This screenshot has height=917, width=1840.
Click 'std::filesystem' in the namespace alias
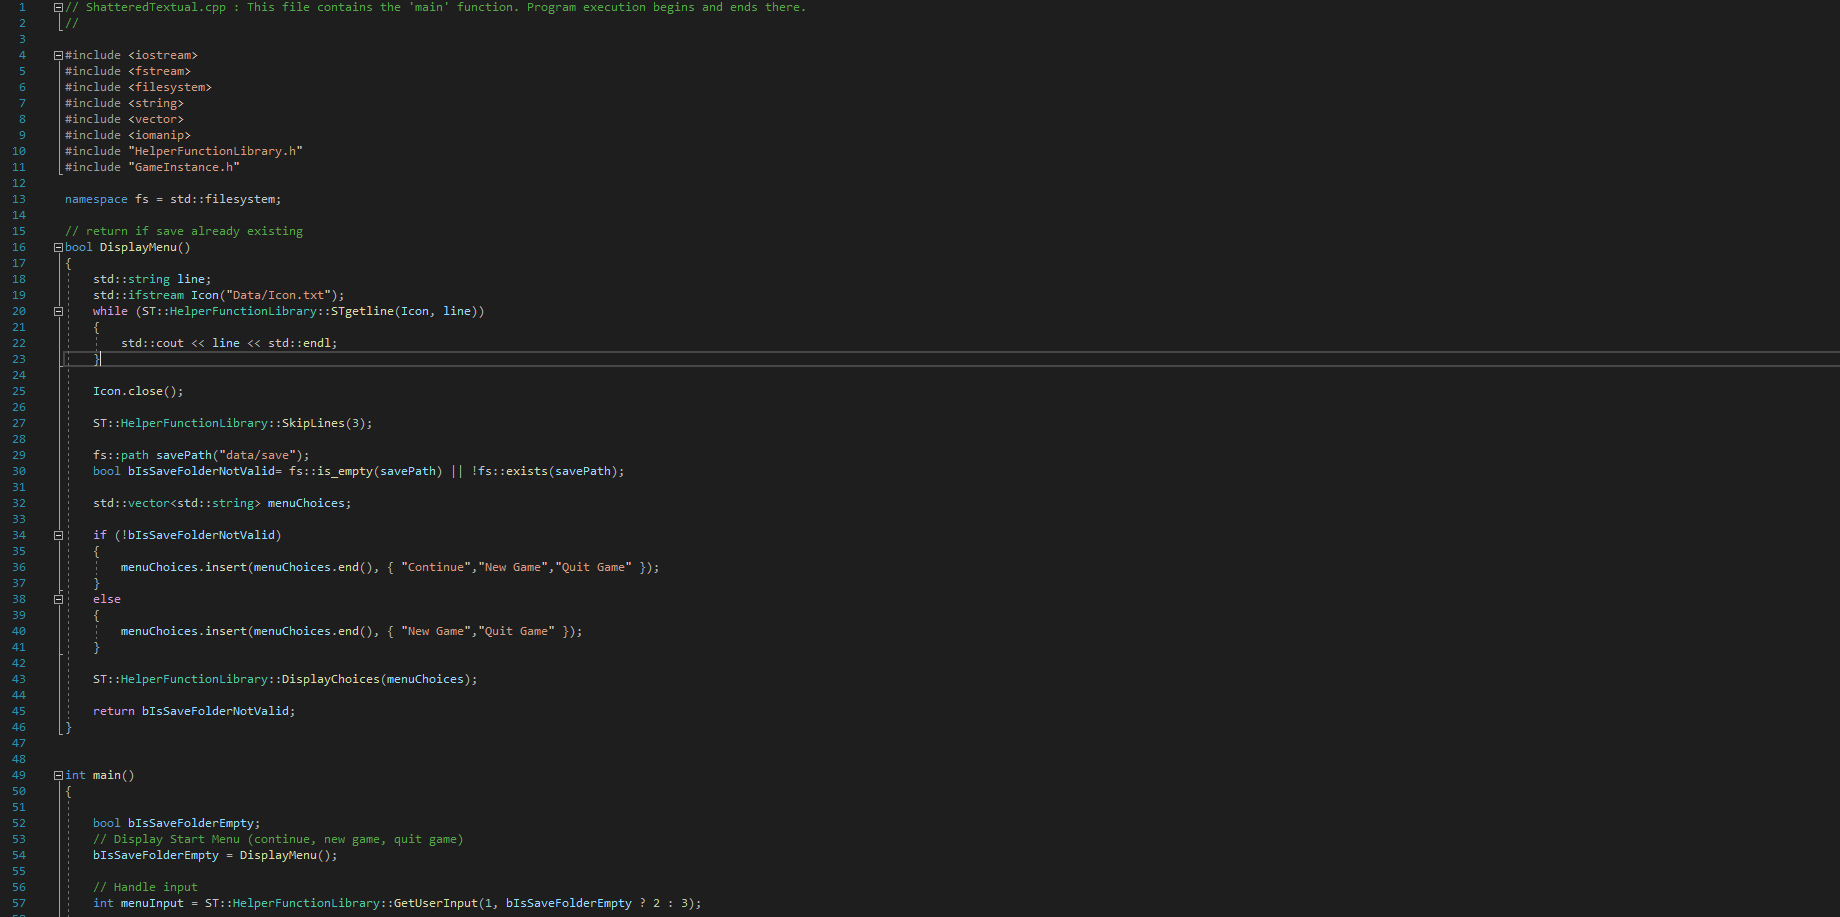(222, 199)
